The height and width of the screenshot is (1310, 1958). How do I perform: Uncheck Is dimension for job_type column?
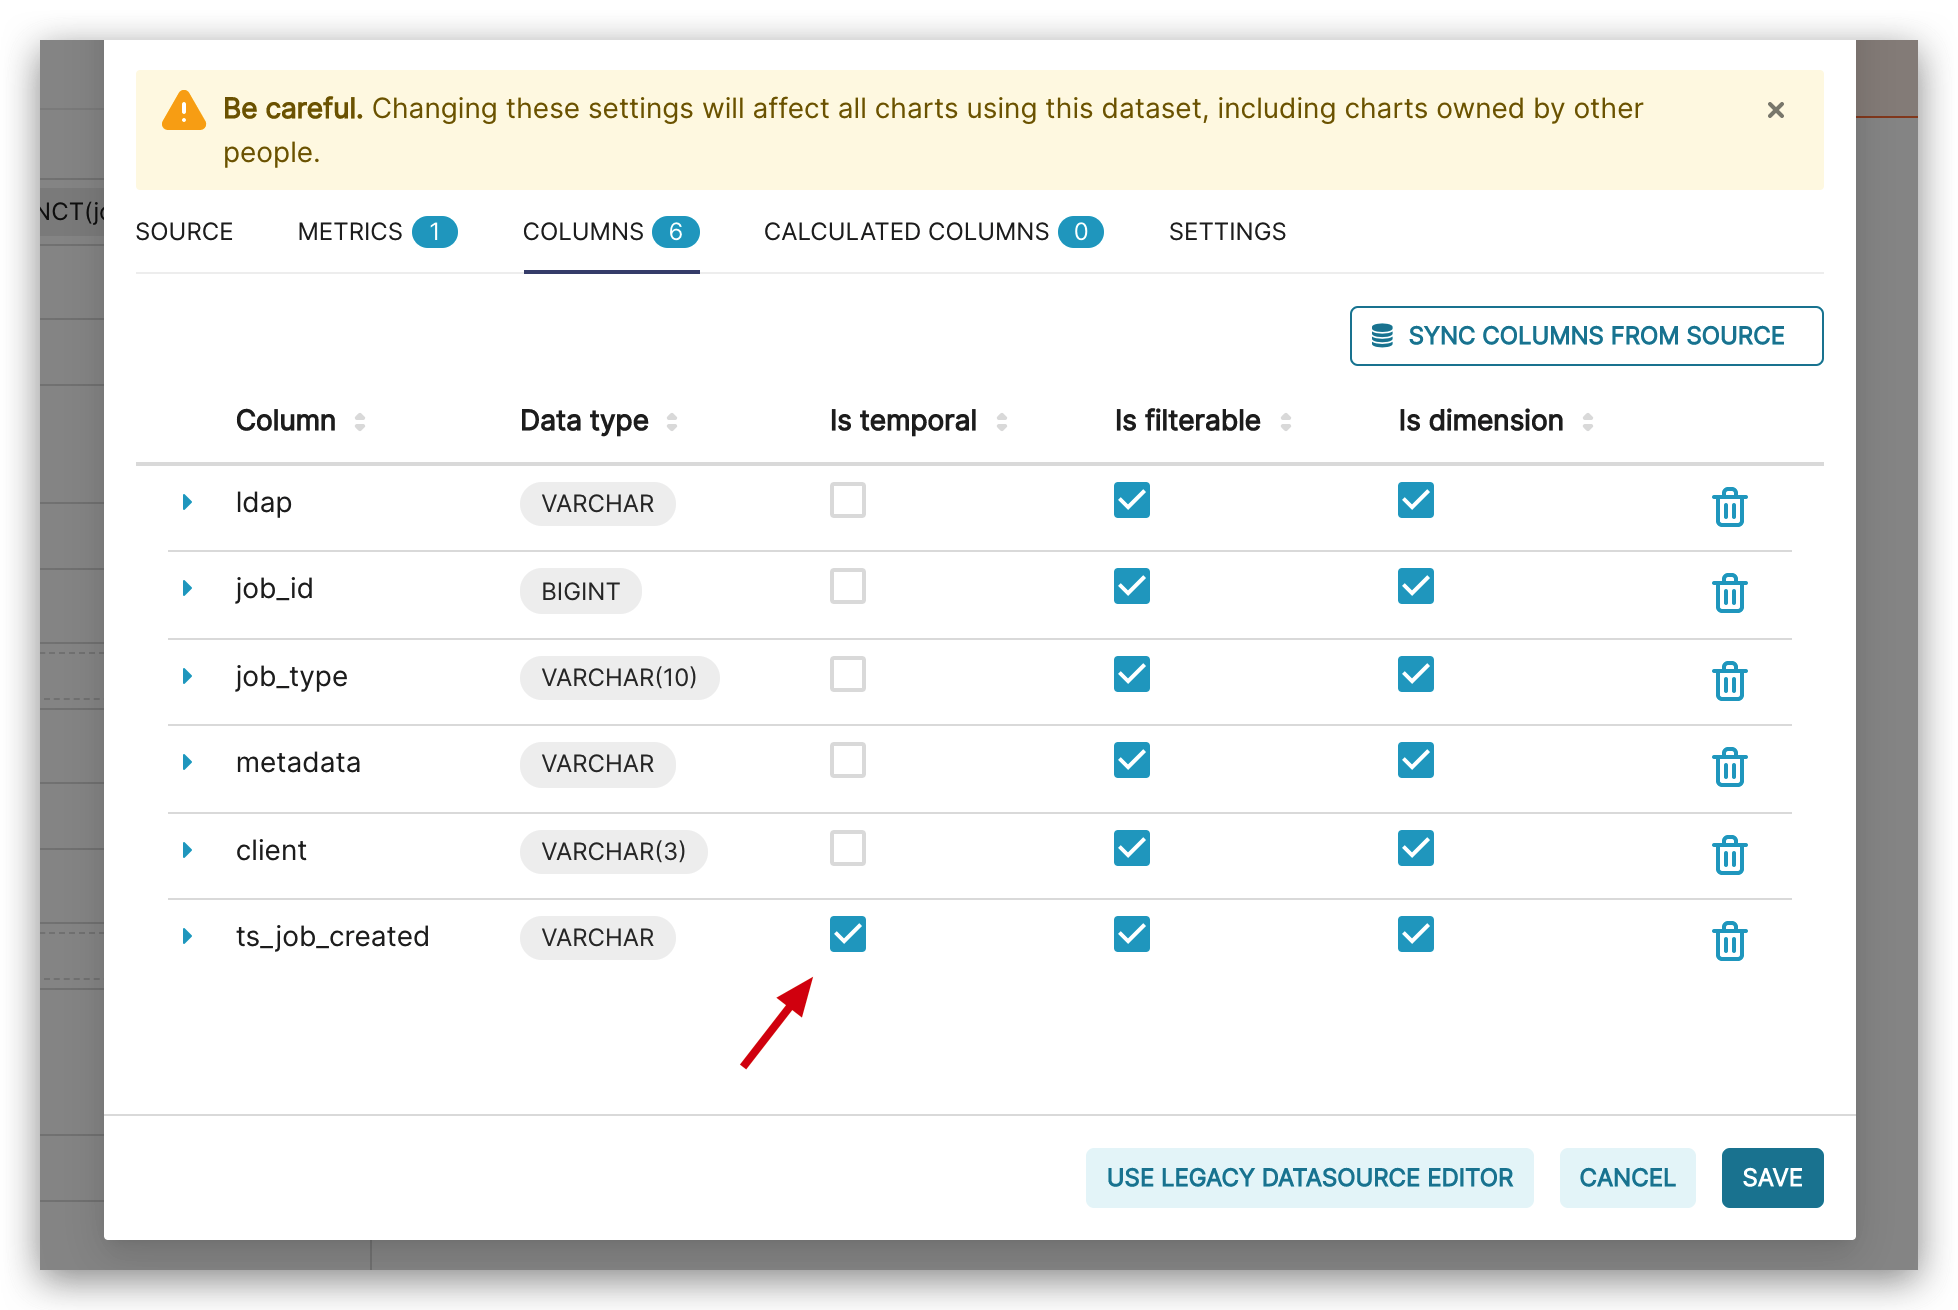tap(1415, 674)
